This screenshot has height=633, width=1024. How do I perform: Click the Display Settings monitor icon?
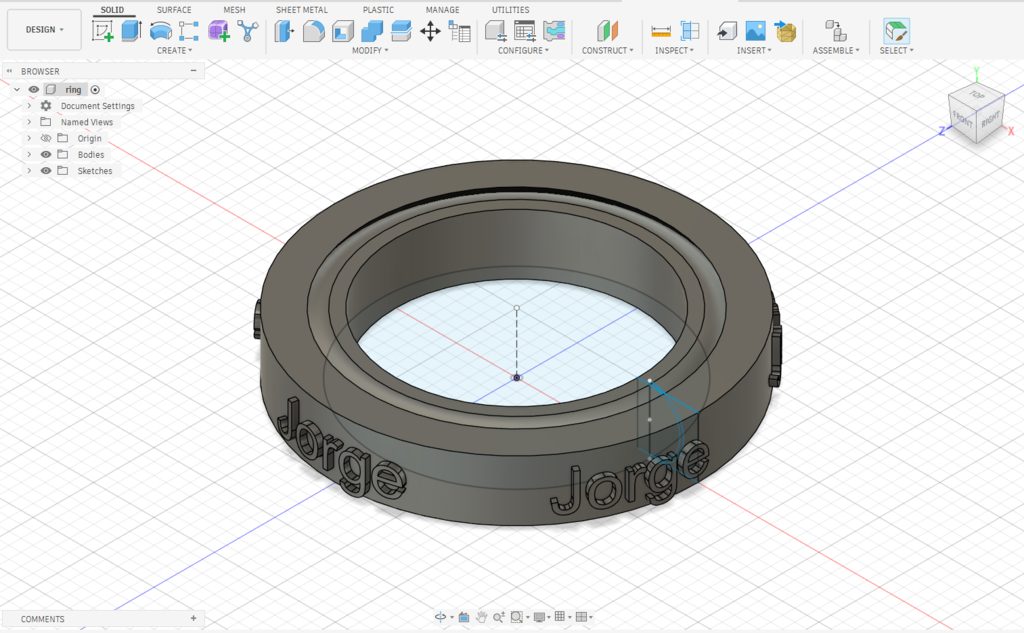tap(539, 617)
